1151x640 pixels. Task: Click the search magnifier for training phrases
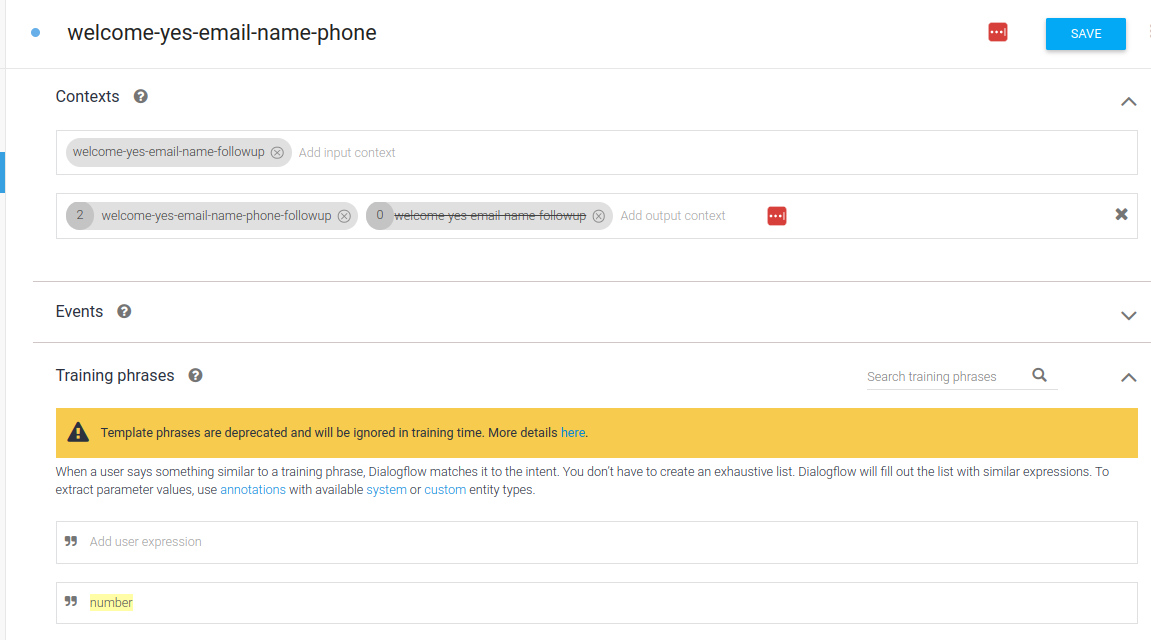(x=1040, y=376)
